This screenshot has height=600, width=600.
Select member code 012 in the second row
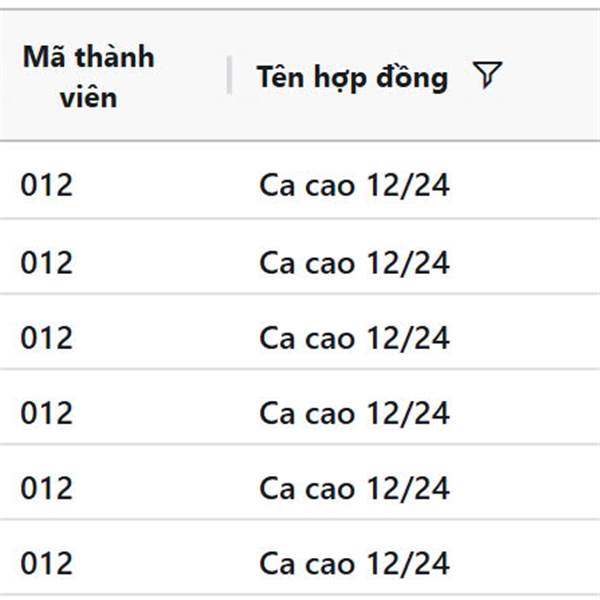[x=47, y=262]
